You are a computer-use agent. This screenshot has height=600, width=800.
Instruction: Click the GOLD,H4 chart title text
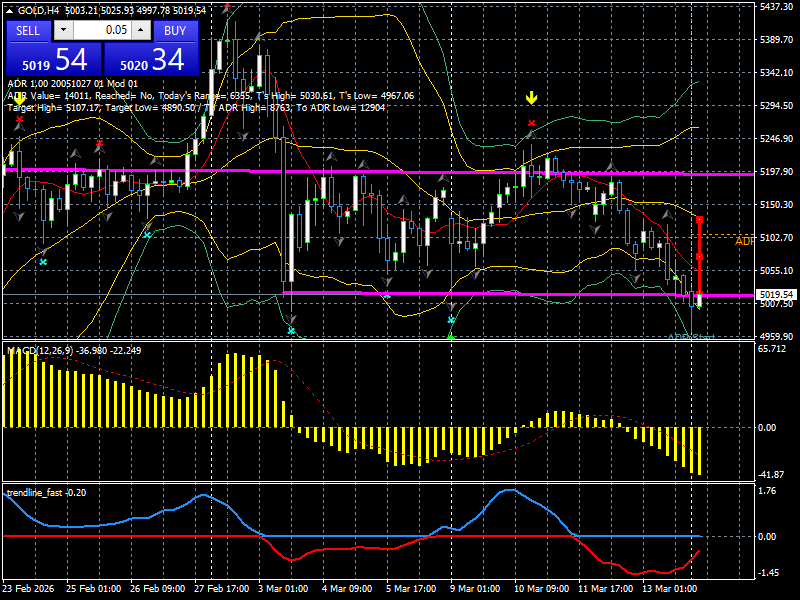click(x=39, y=11)
